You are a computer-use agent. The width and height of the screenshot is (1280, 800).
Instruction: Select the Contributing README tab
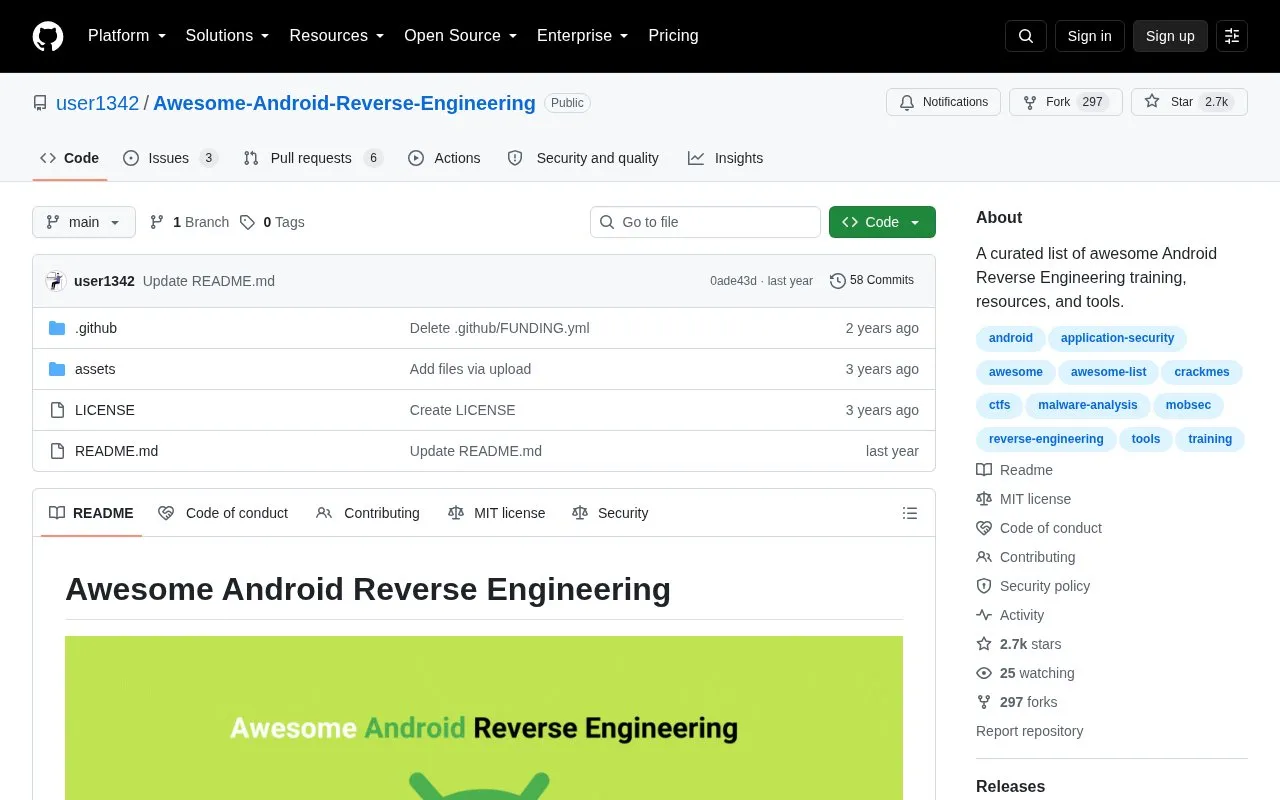click(368, 513)
